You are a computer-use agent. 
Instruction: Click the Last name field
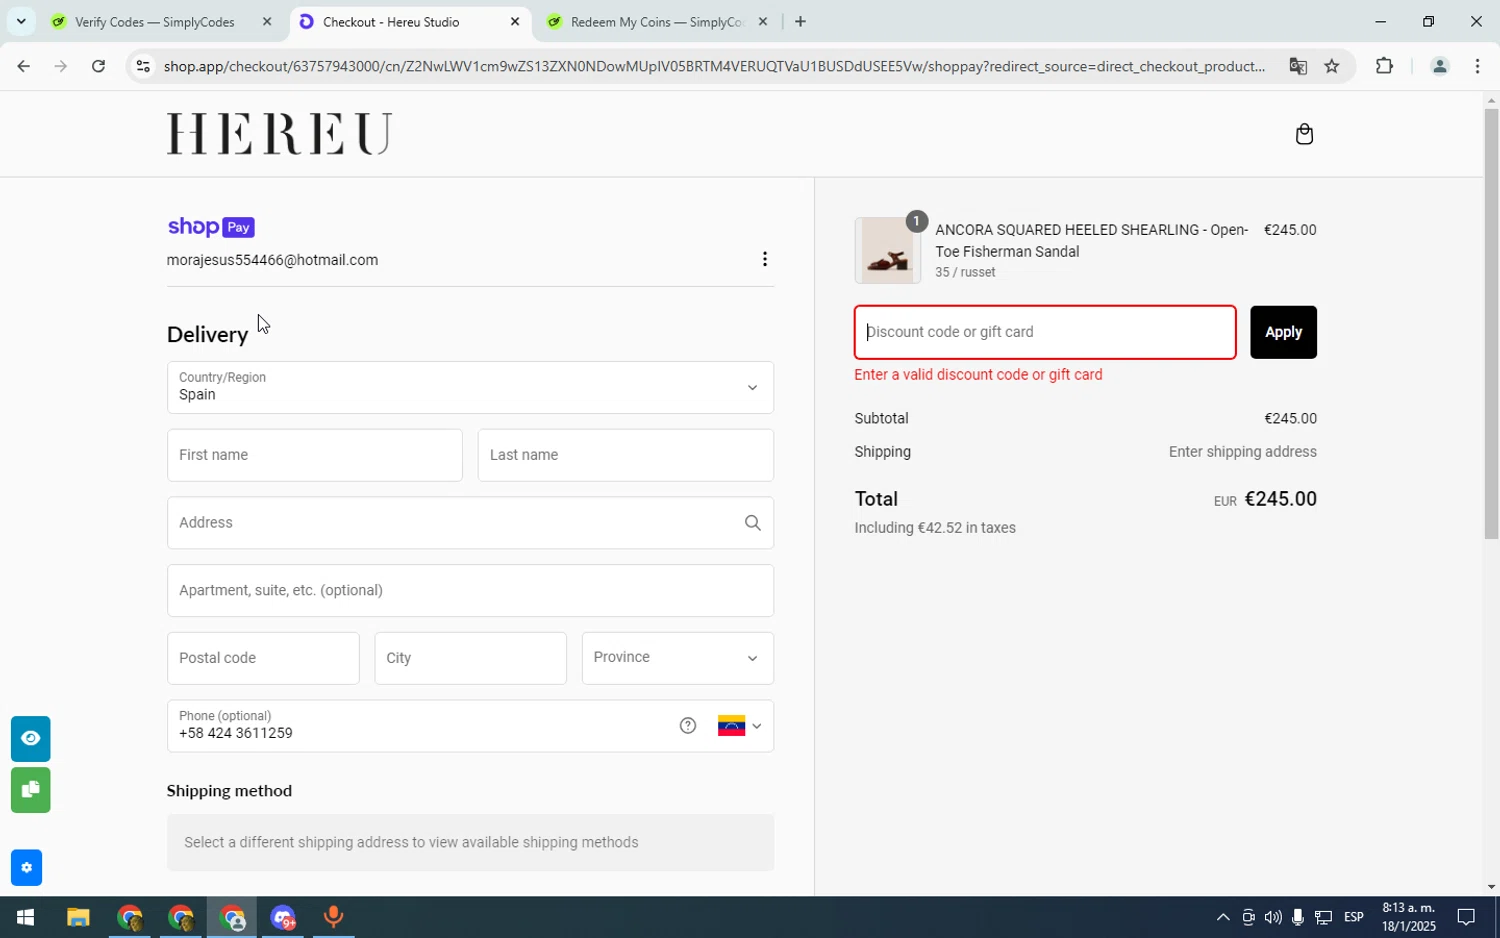click(625, 455)
